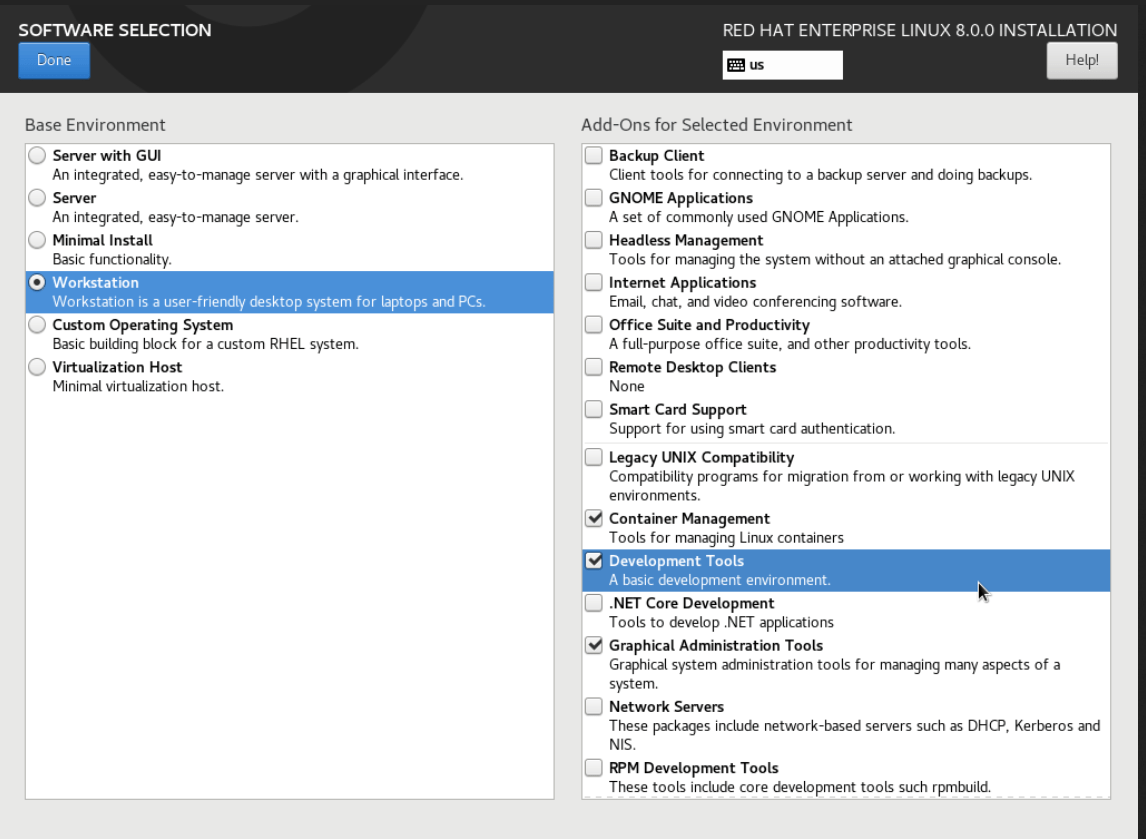Select the Server base environment
Viewport: 1146px width, 839px height.
(x=37, y=197)
